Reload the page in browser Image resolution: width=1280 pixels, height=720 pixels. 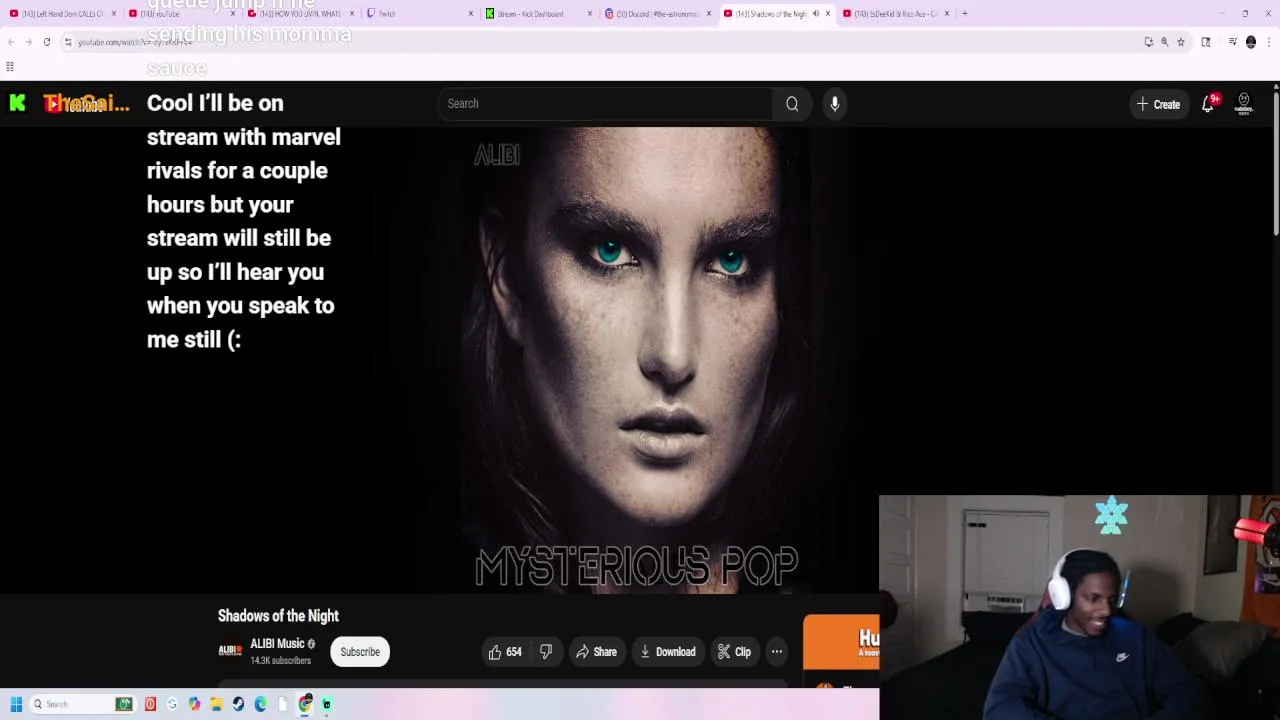46,42
